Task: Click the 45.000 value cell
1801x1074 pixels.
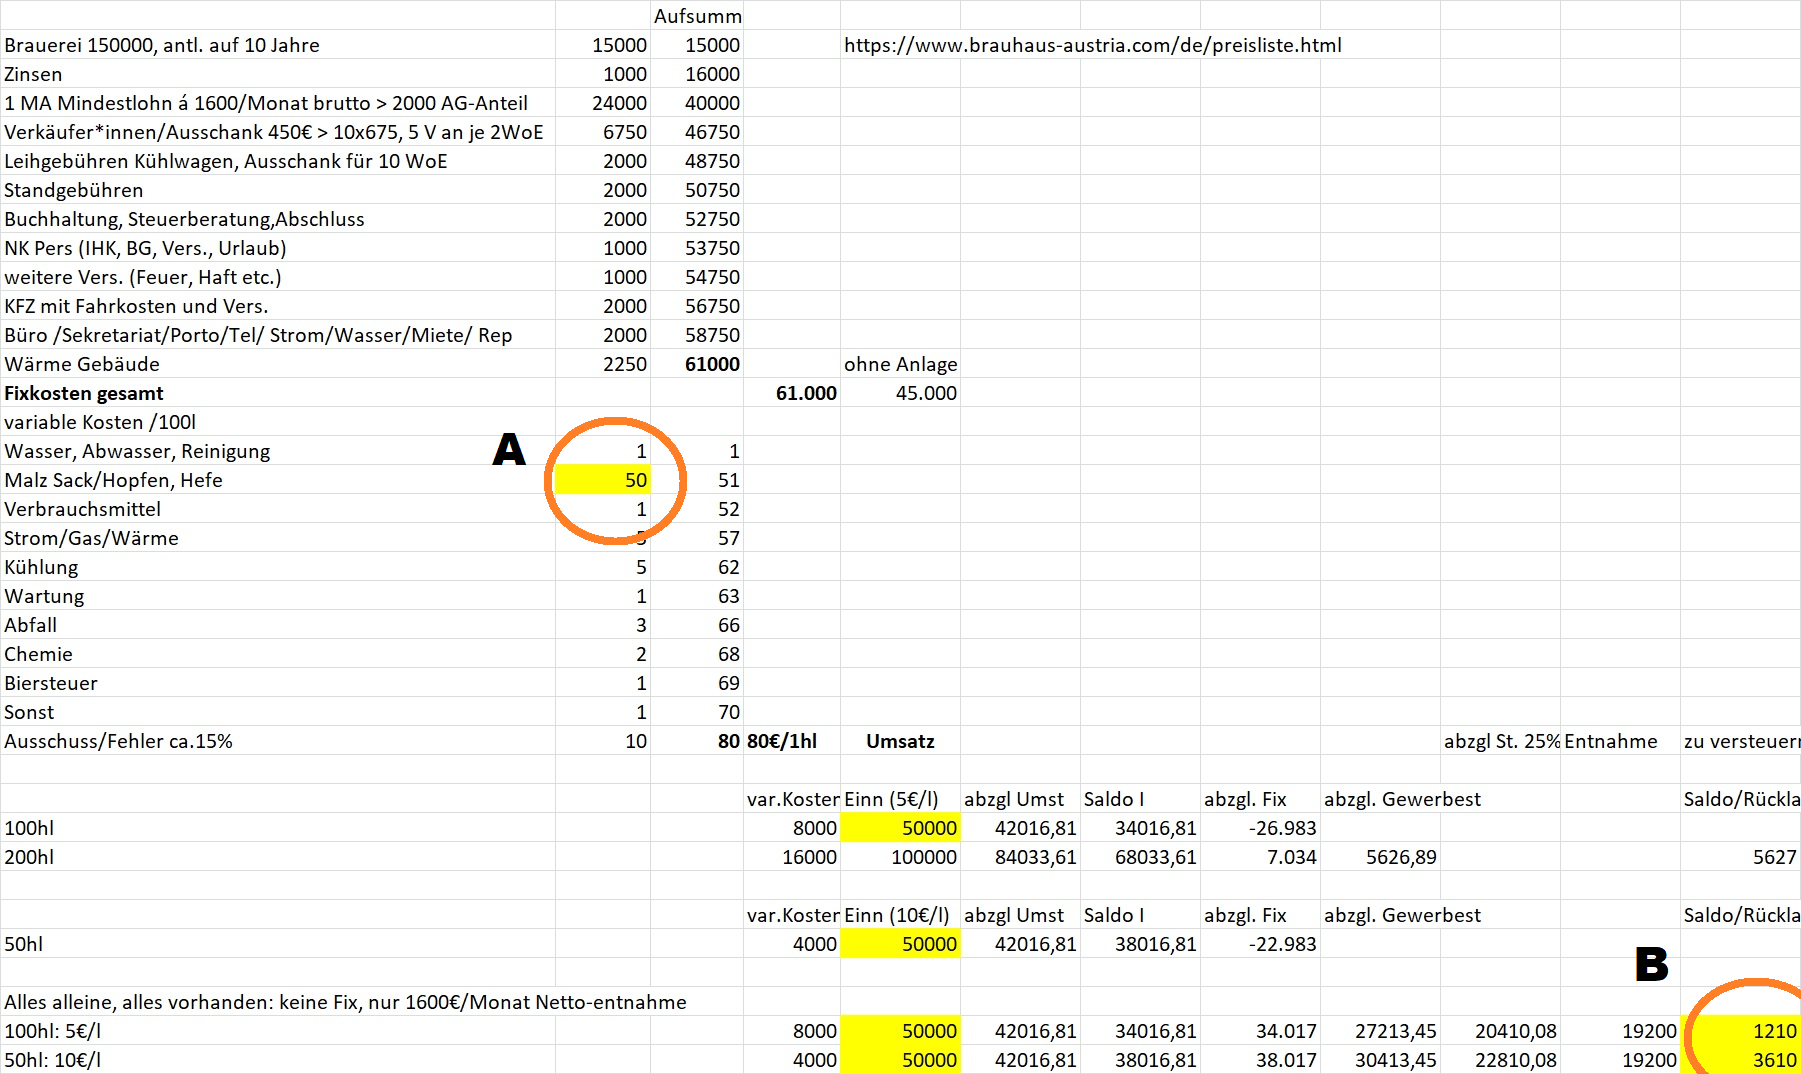Action: click(925, 393)
